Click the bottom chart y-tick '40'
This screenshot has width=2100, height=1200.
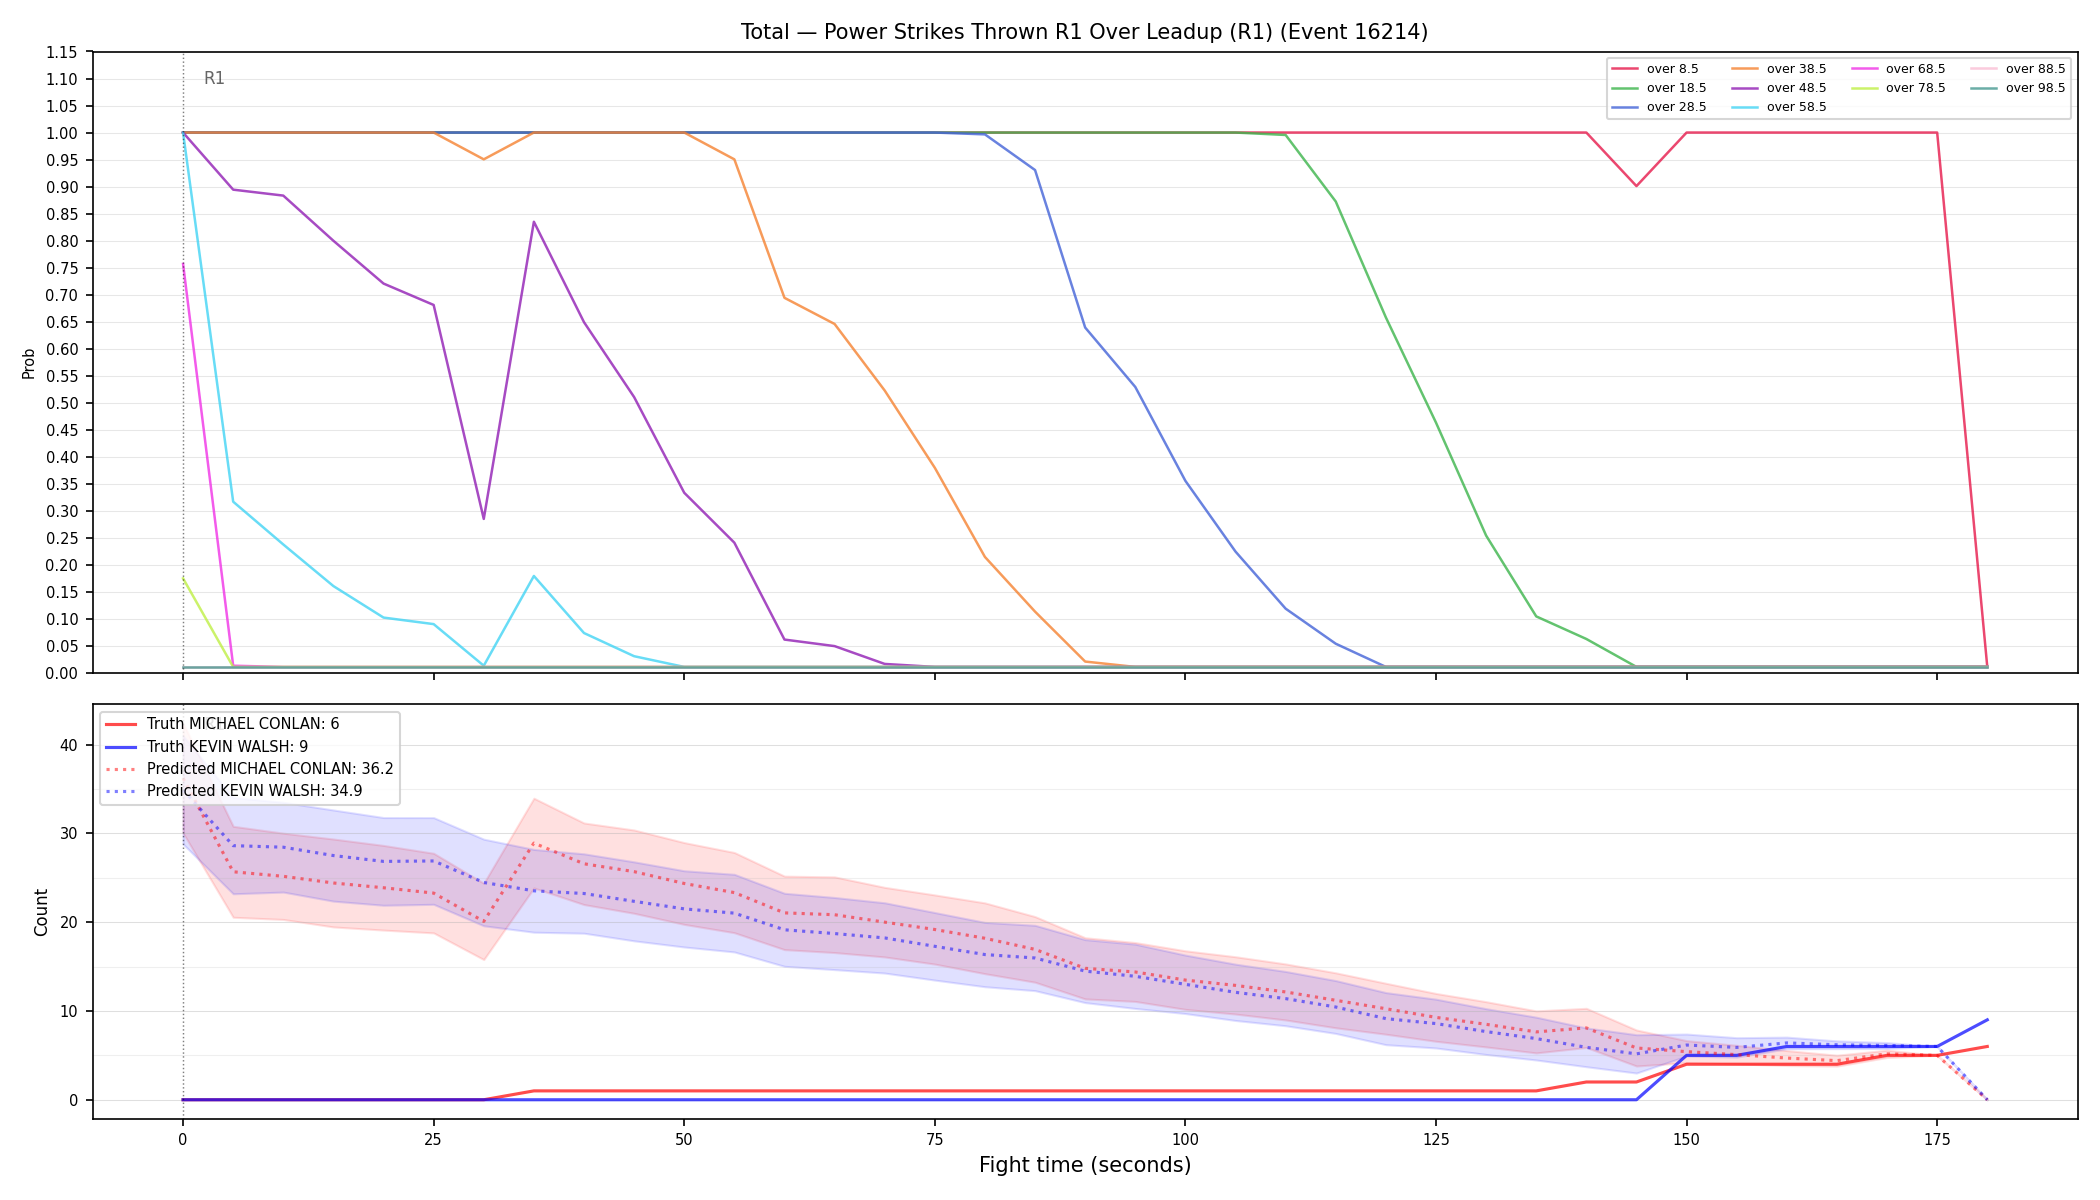point(68,745)
